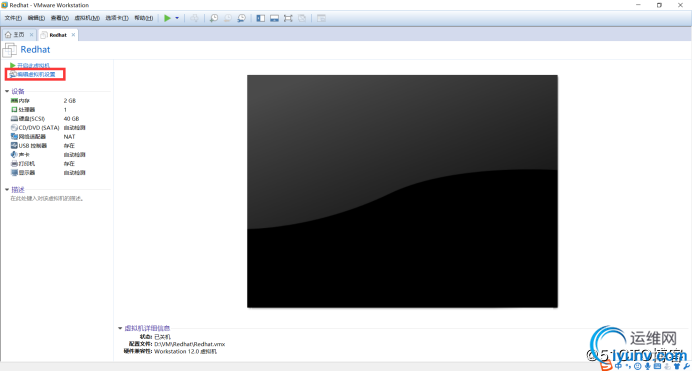Open the 文件(F) menu

pos(13,18)
